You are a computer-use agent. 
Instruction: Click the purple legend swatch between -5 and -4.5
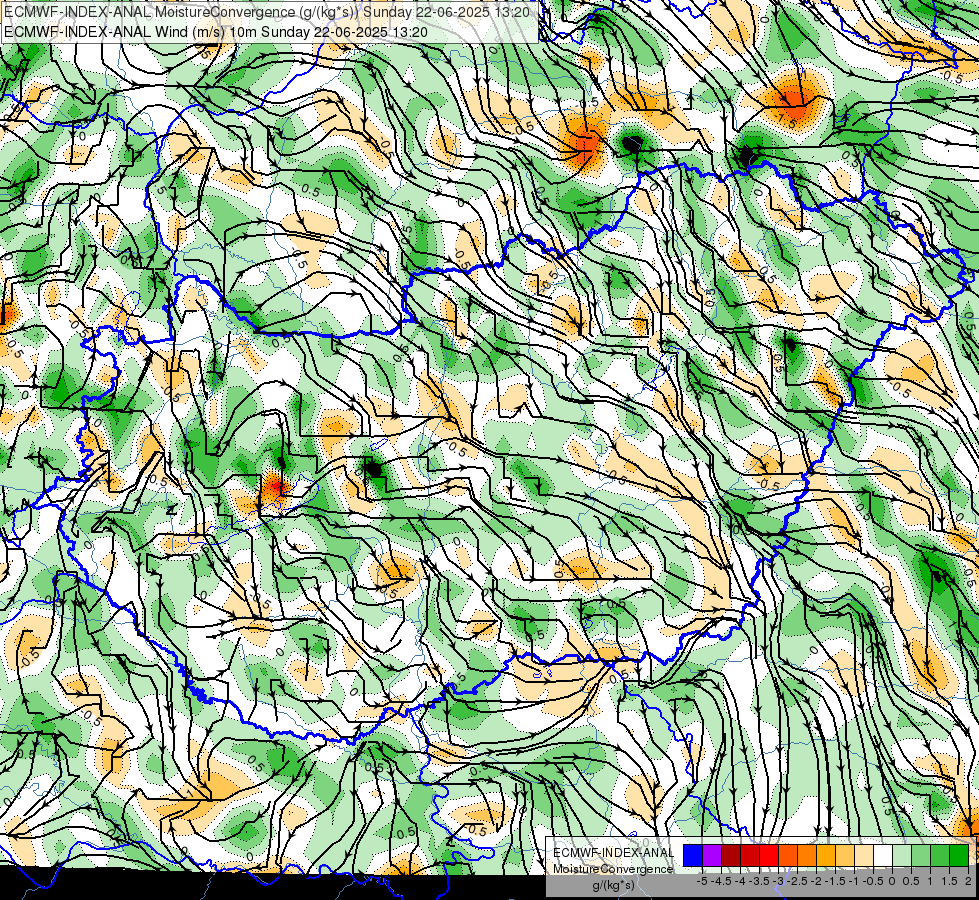coord(712,855)
